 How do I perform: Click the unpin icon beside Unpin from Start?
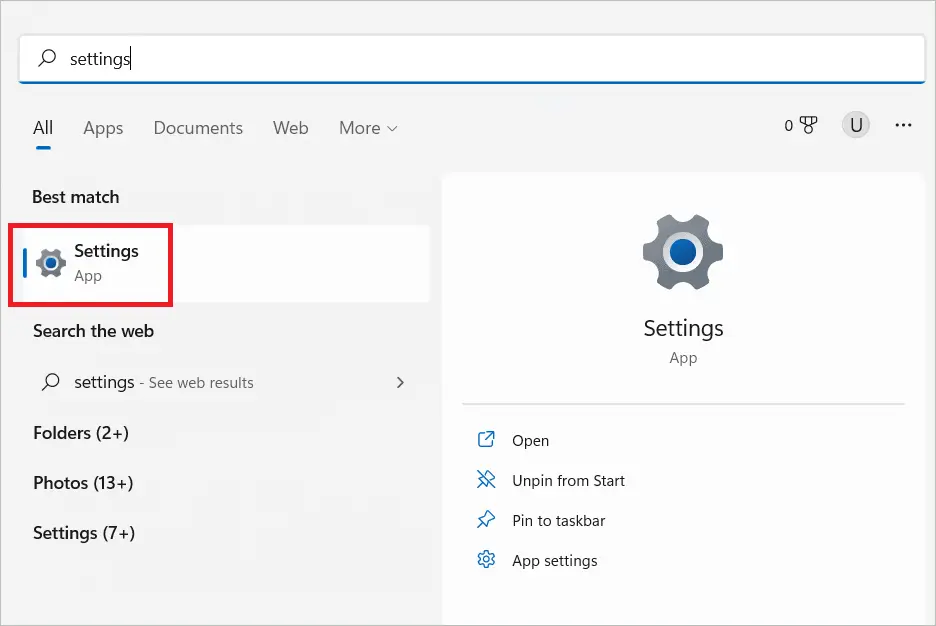tap(486, 479)
